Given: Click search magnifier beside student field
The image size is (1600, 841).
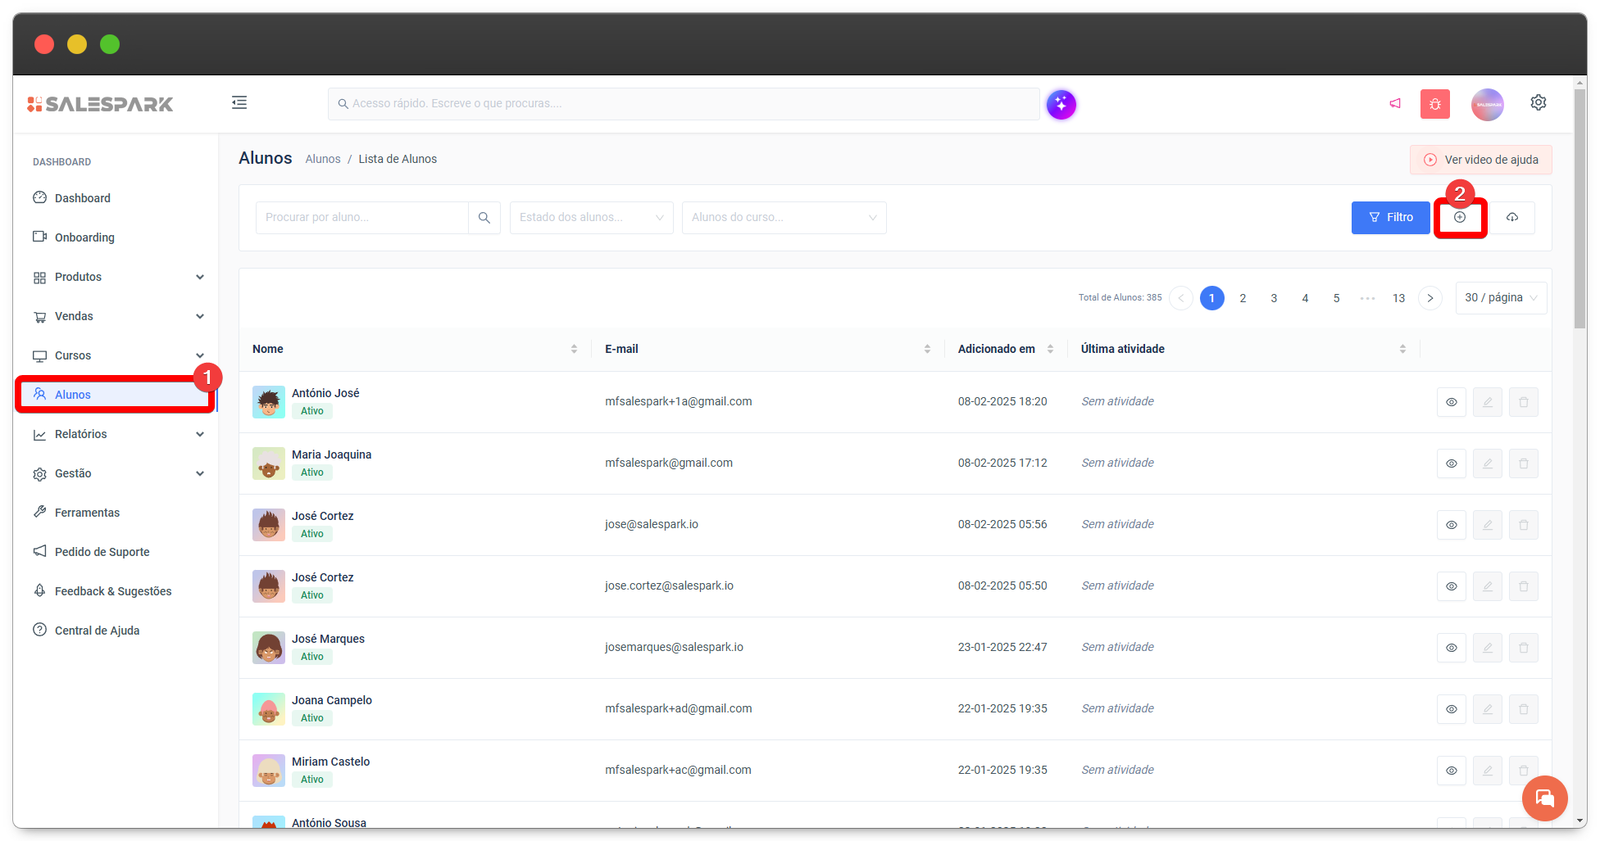Looking at the screenshot, I should click(484, 218).
